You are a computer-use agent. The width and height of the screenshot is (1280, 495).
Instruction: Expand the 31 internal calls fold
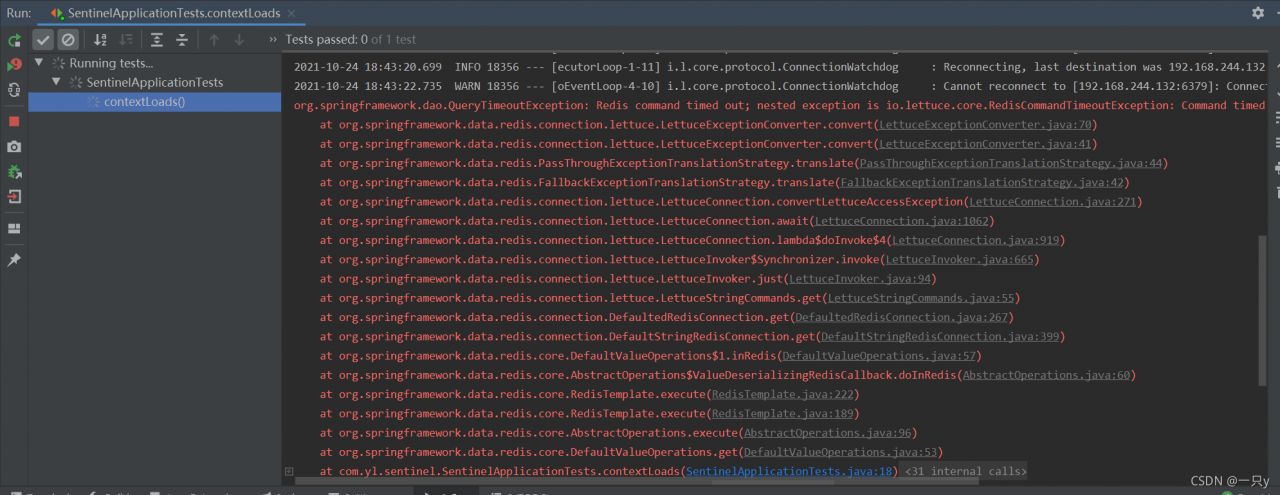click(965, 471)
